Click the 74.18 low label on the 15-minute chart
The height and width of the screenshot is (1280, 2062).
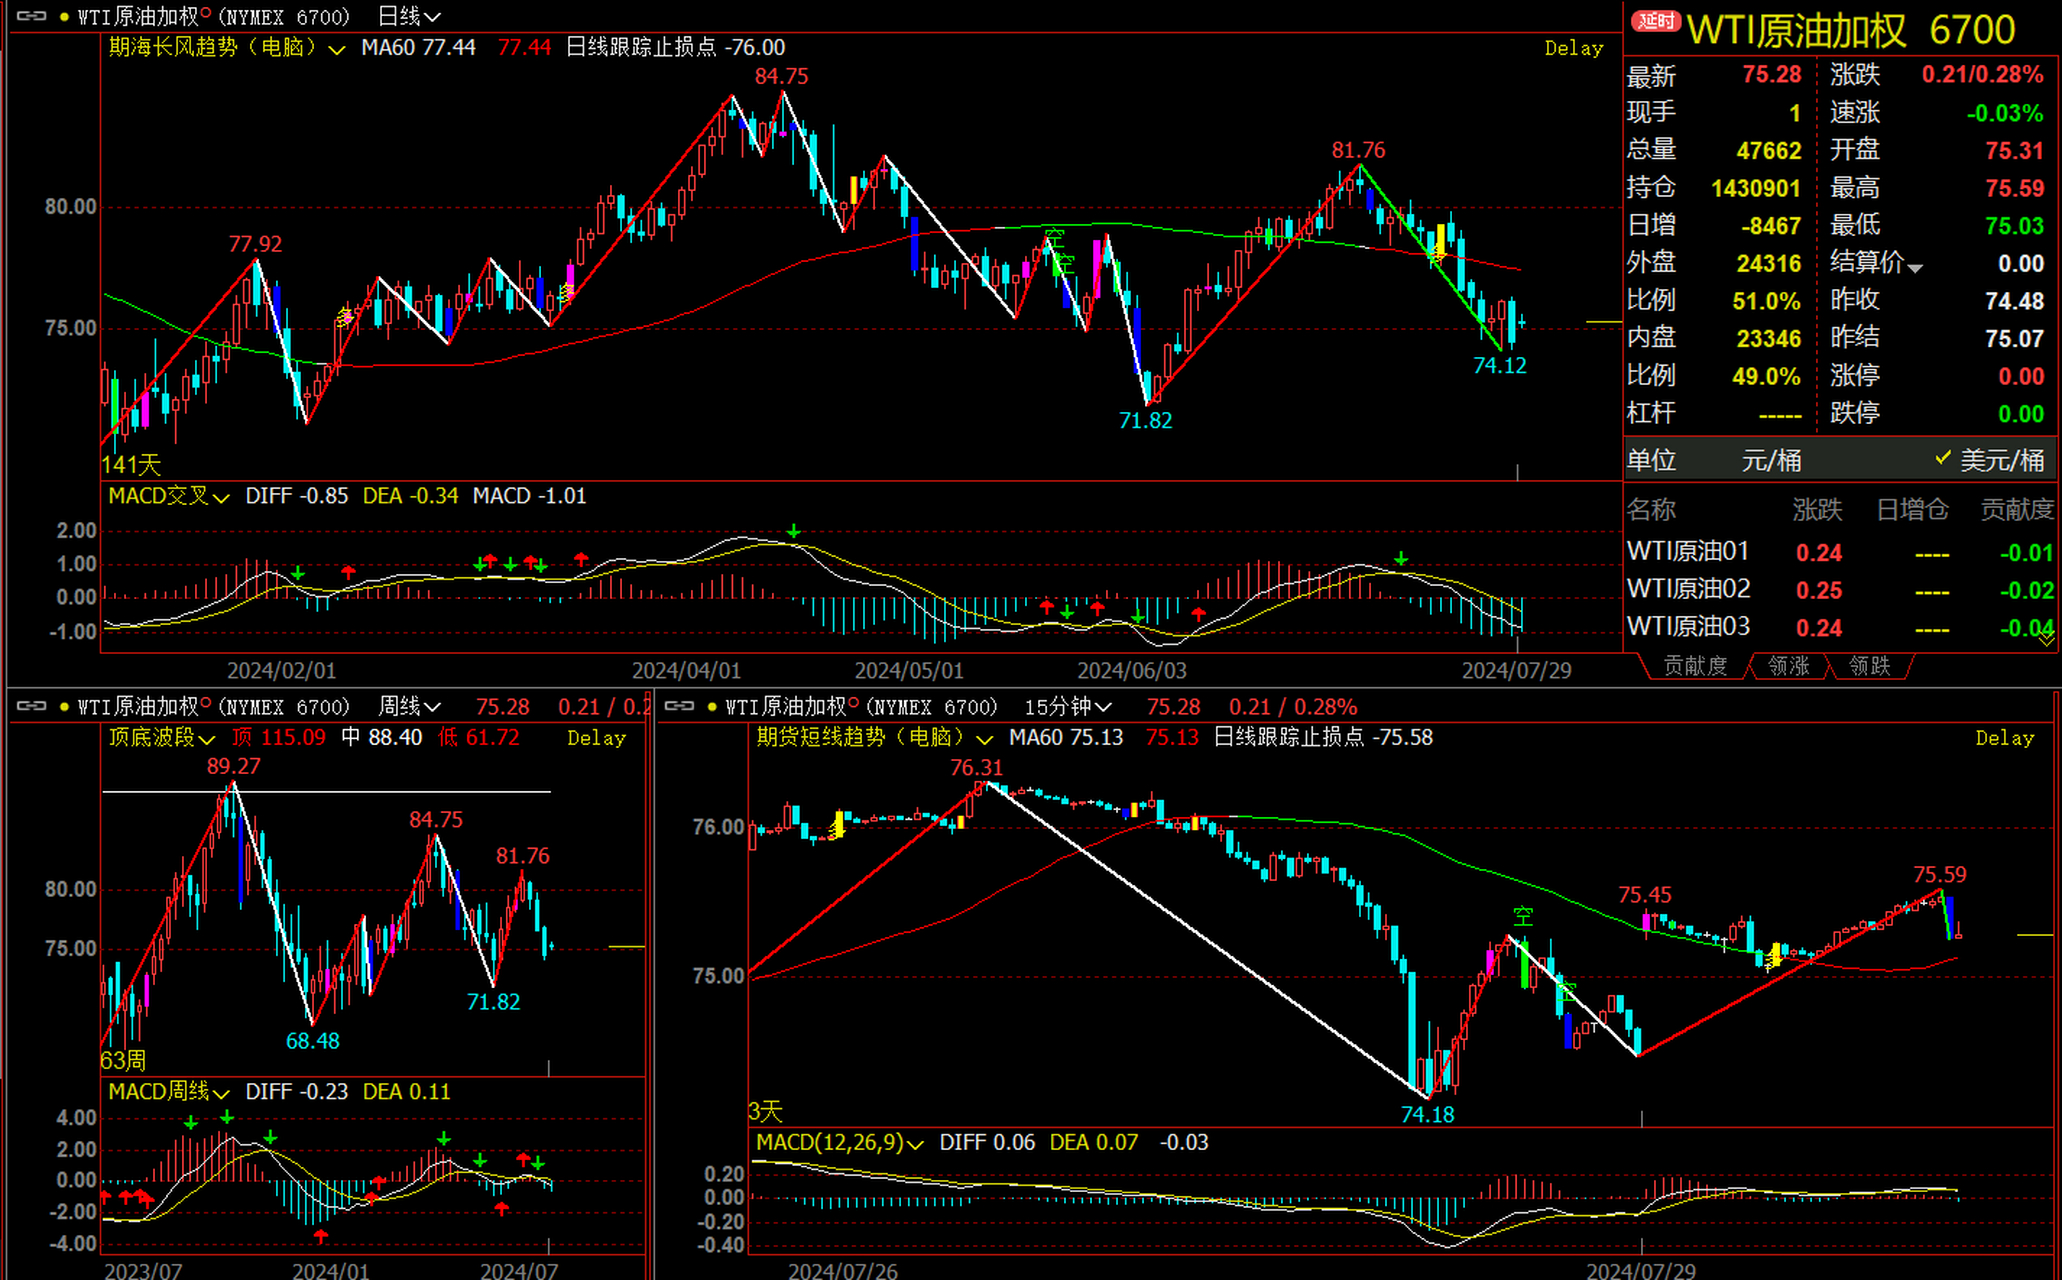pos(1427,1115)
